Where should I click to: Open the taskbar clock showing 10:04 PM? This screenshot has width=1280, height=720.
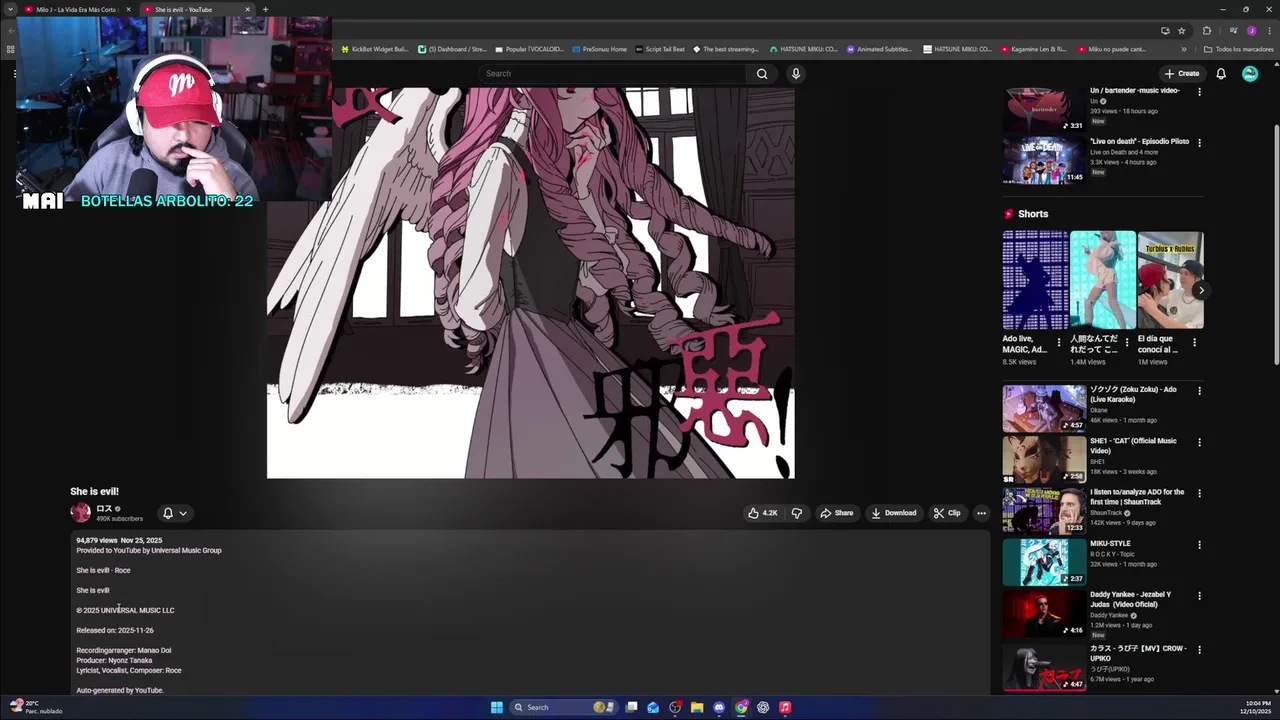(1257, 707)
